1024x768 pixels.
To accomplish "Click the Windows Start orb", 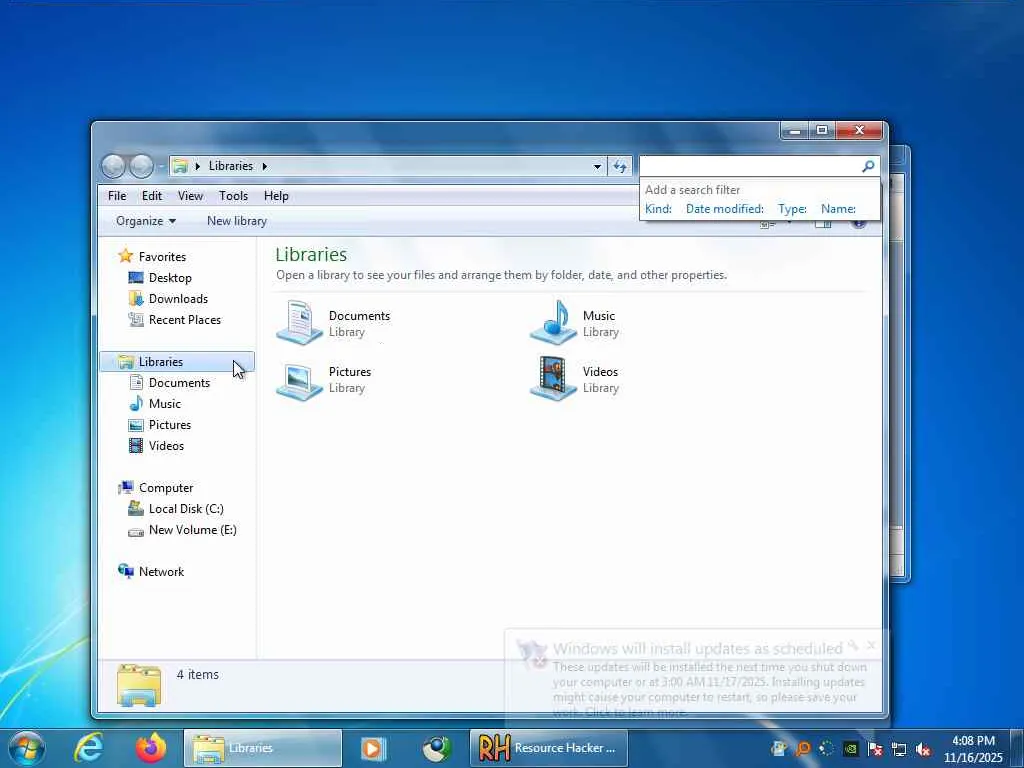I will pos(27,748).
